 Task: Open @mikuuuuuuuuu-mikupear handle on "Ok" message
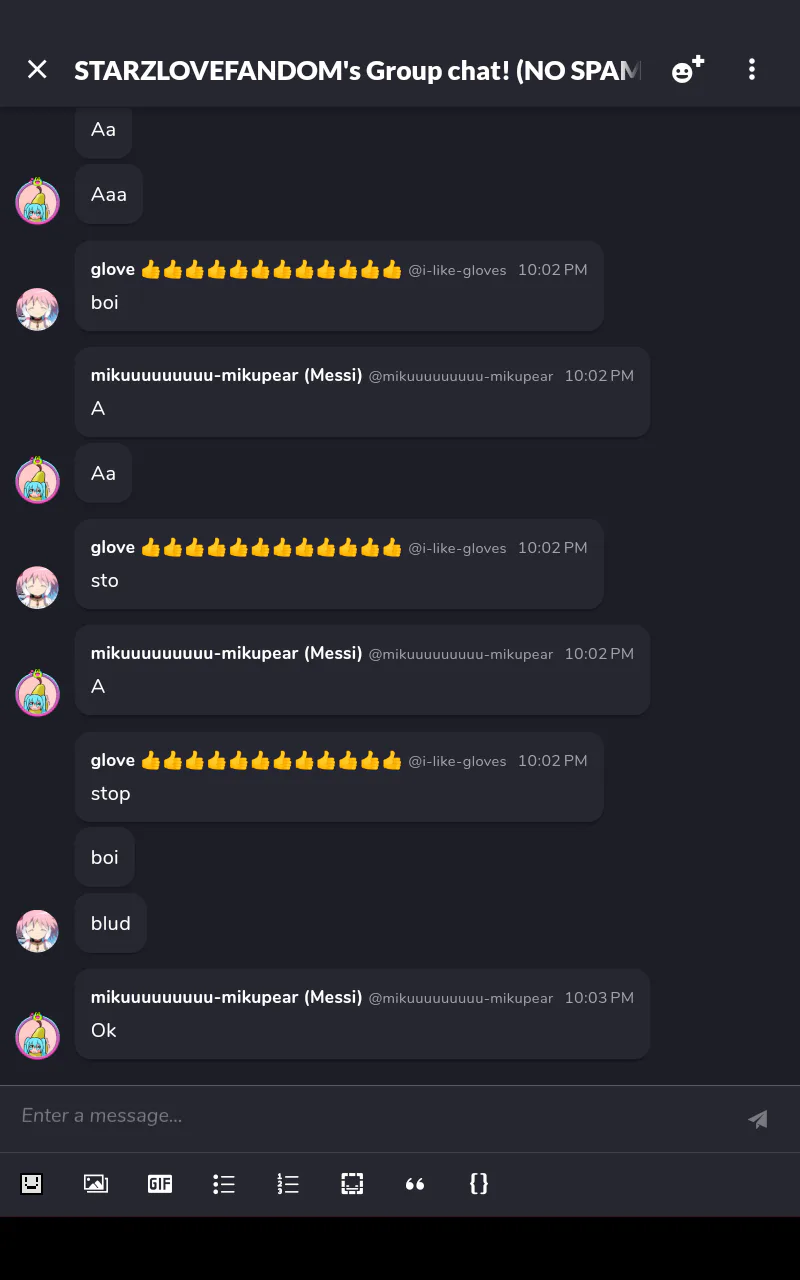pyautogui.click(x=461, y=998)
